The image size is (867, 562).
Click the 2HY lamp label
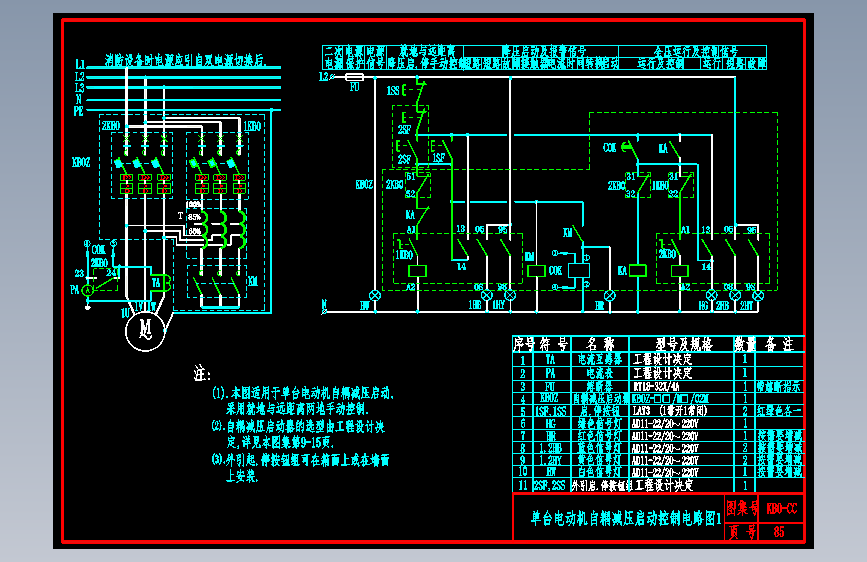coord(746,305)
